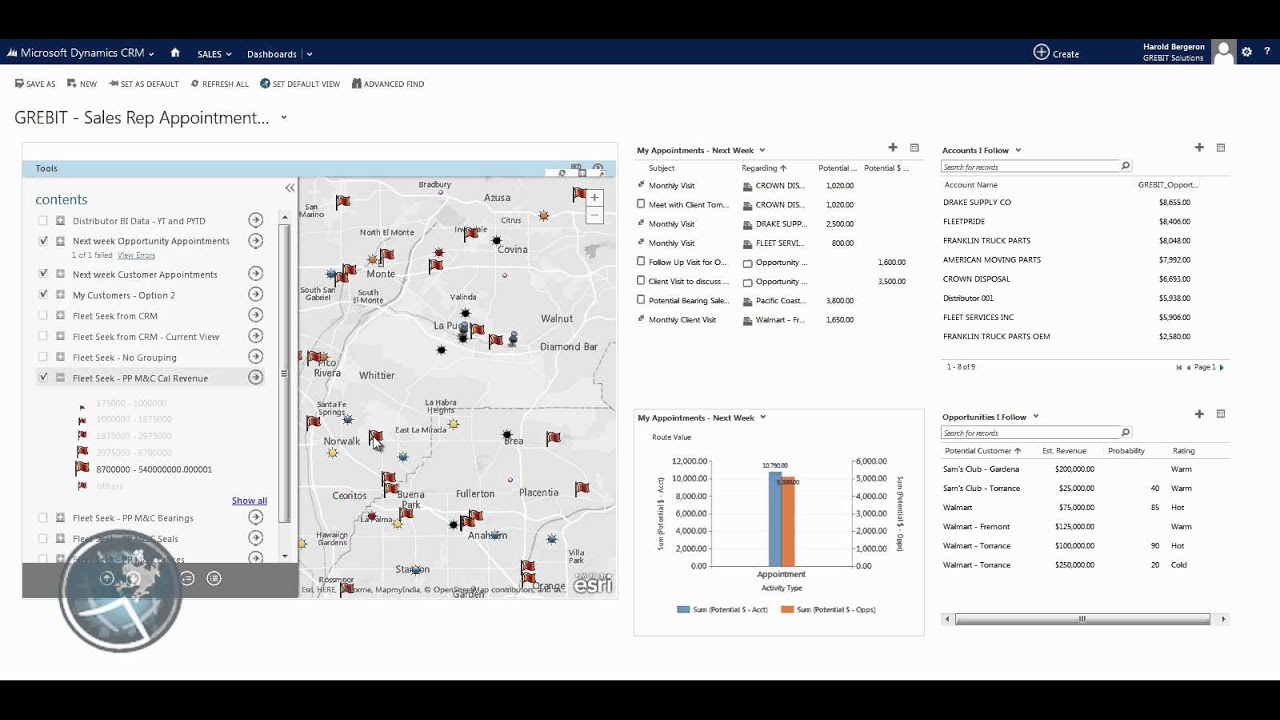
Task: Open the Dashboards navigation menu
Action: pyautogui.click(x=279, y=54)
